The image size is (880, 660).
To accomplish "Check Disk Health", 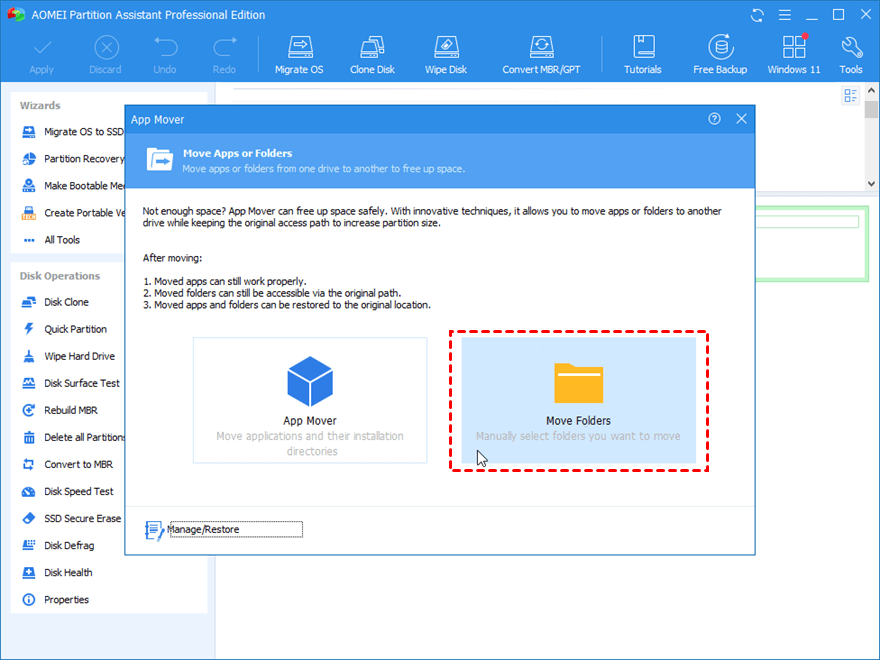I will tap(57, 572).
